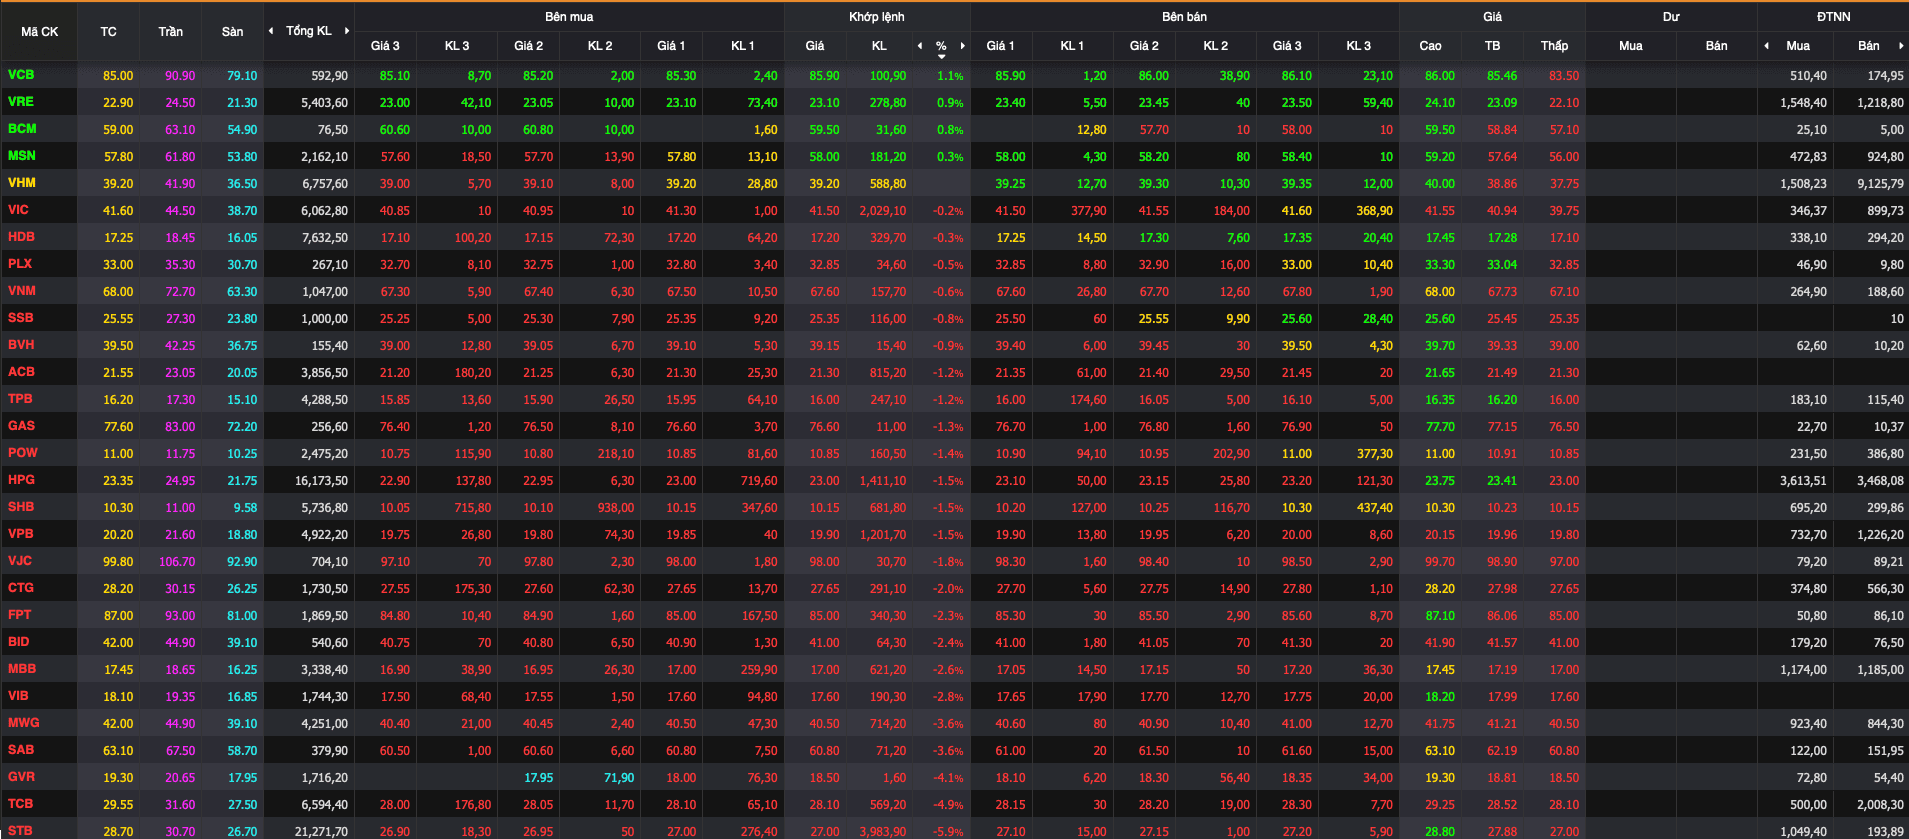Open the GAS stock ticker

click(x=21, y=426)
